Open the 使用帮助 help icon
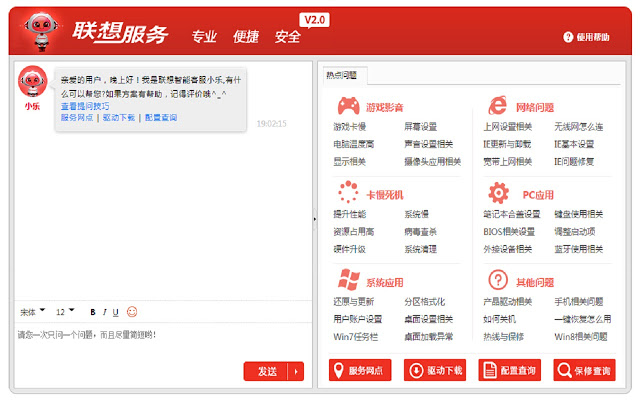Viewport: 640px width, 400px height. click(568, 37)
